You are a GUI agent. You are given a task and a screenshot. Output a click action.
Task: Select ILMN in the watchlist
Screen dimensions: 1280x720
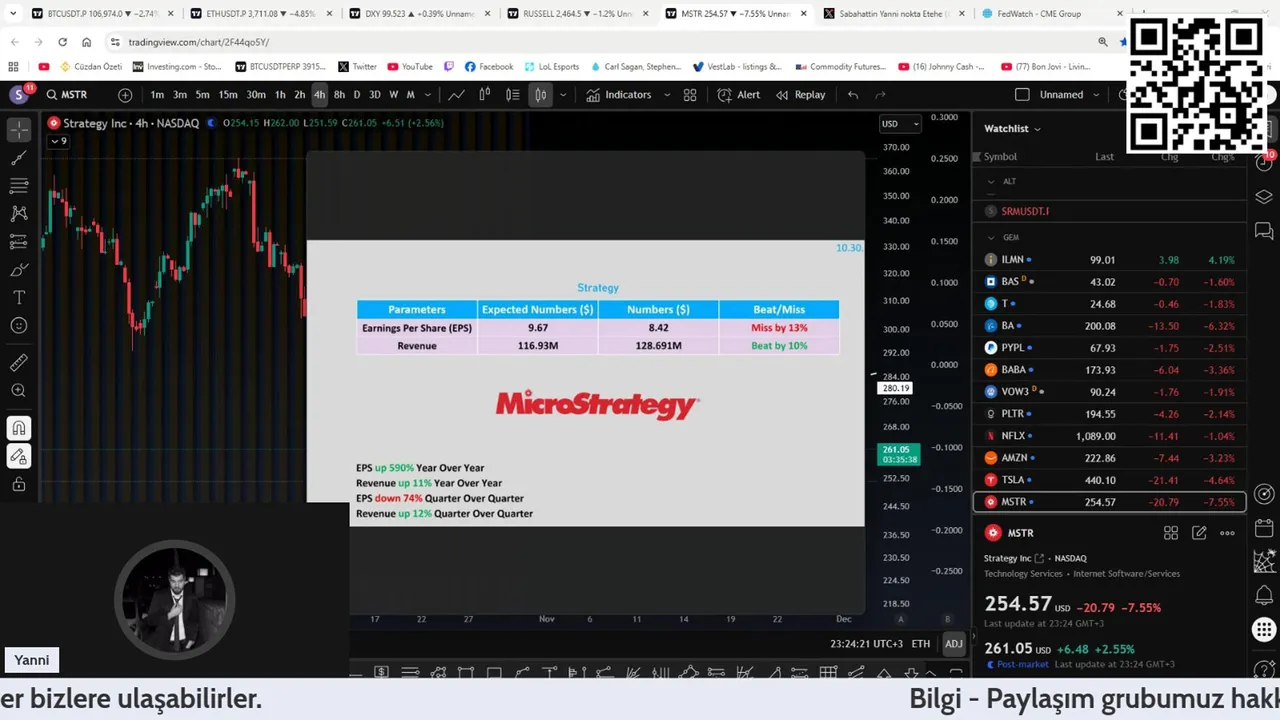1109,260
